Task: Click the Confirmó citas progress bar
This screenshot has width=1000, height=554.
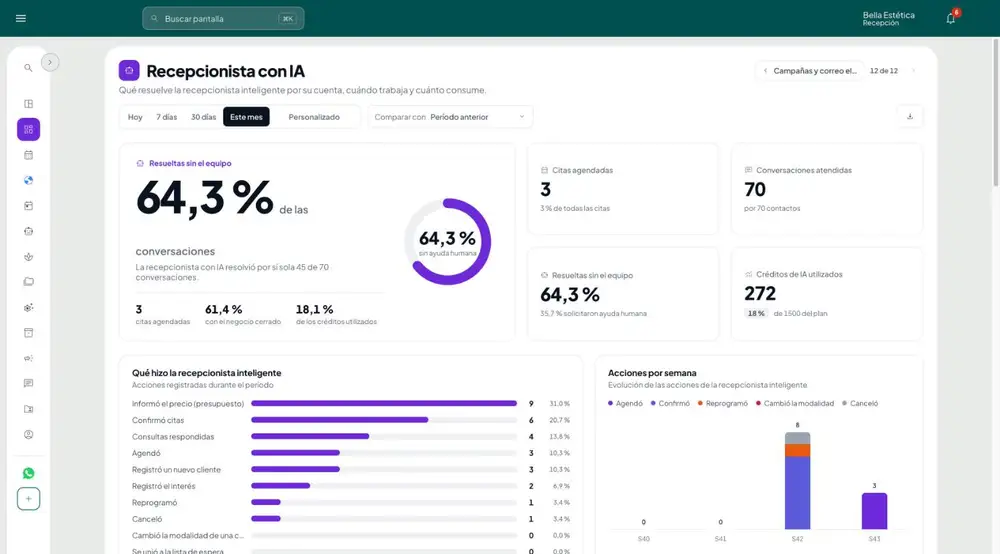Action: 384,420
